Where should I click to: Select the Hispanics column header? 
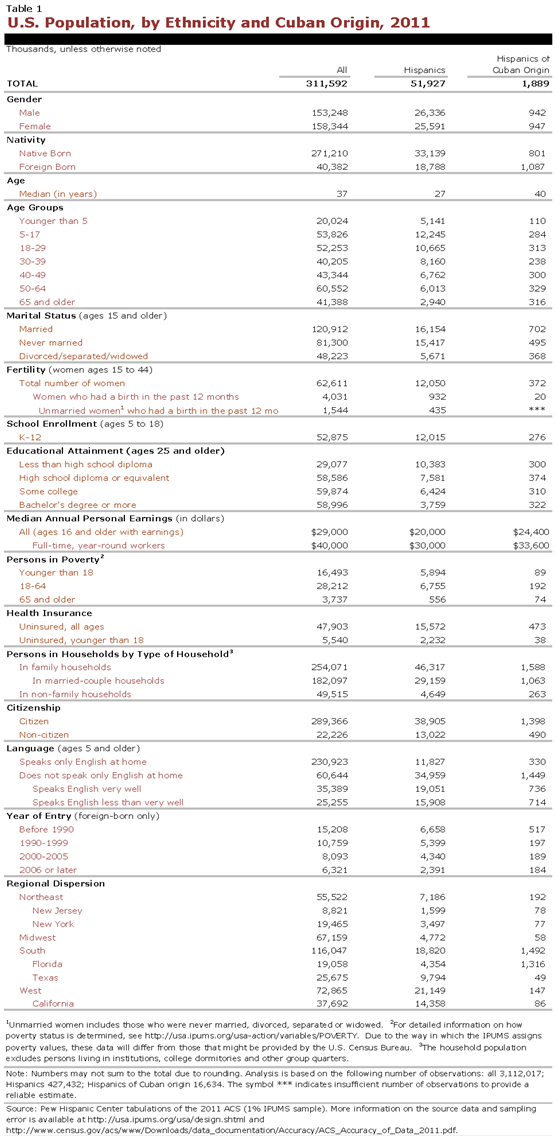coord(425,70)
